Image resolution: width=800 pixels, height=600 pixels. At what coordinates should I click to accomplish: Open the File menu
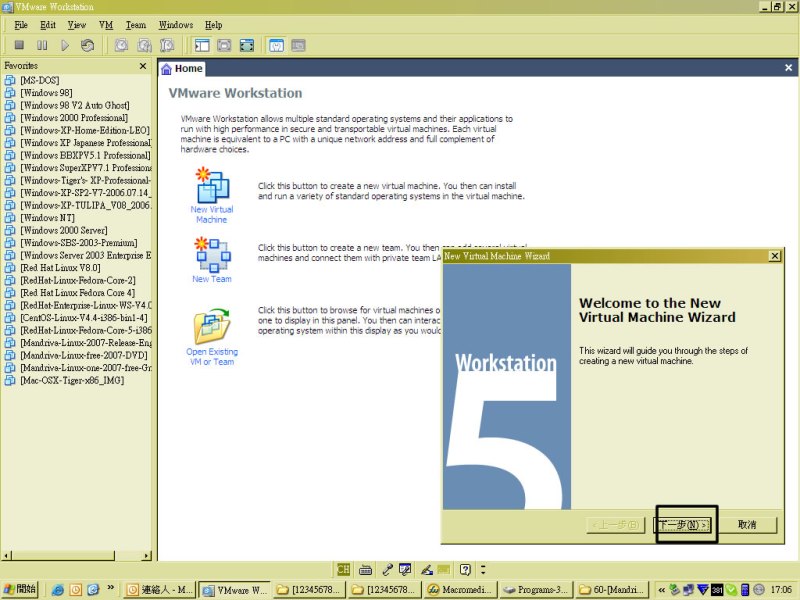pyautogui.click(x=21, y=25)
